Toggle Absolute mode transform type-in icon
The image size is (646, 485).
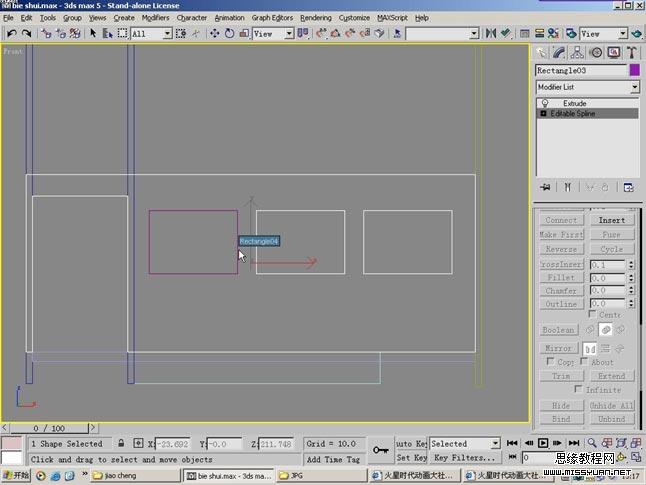click(138, 443)
